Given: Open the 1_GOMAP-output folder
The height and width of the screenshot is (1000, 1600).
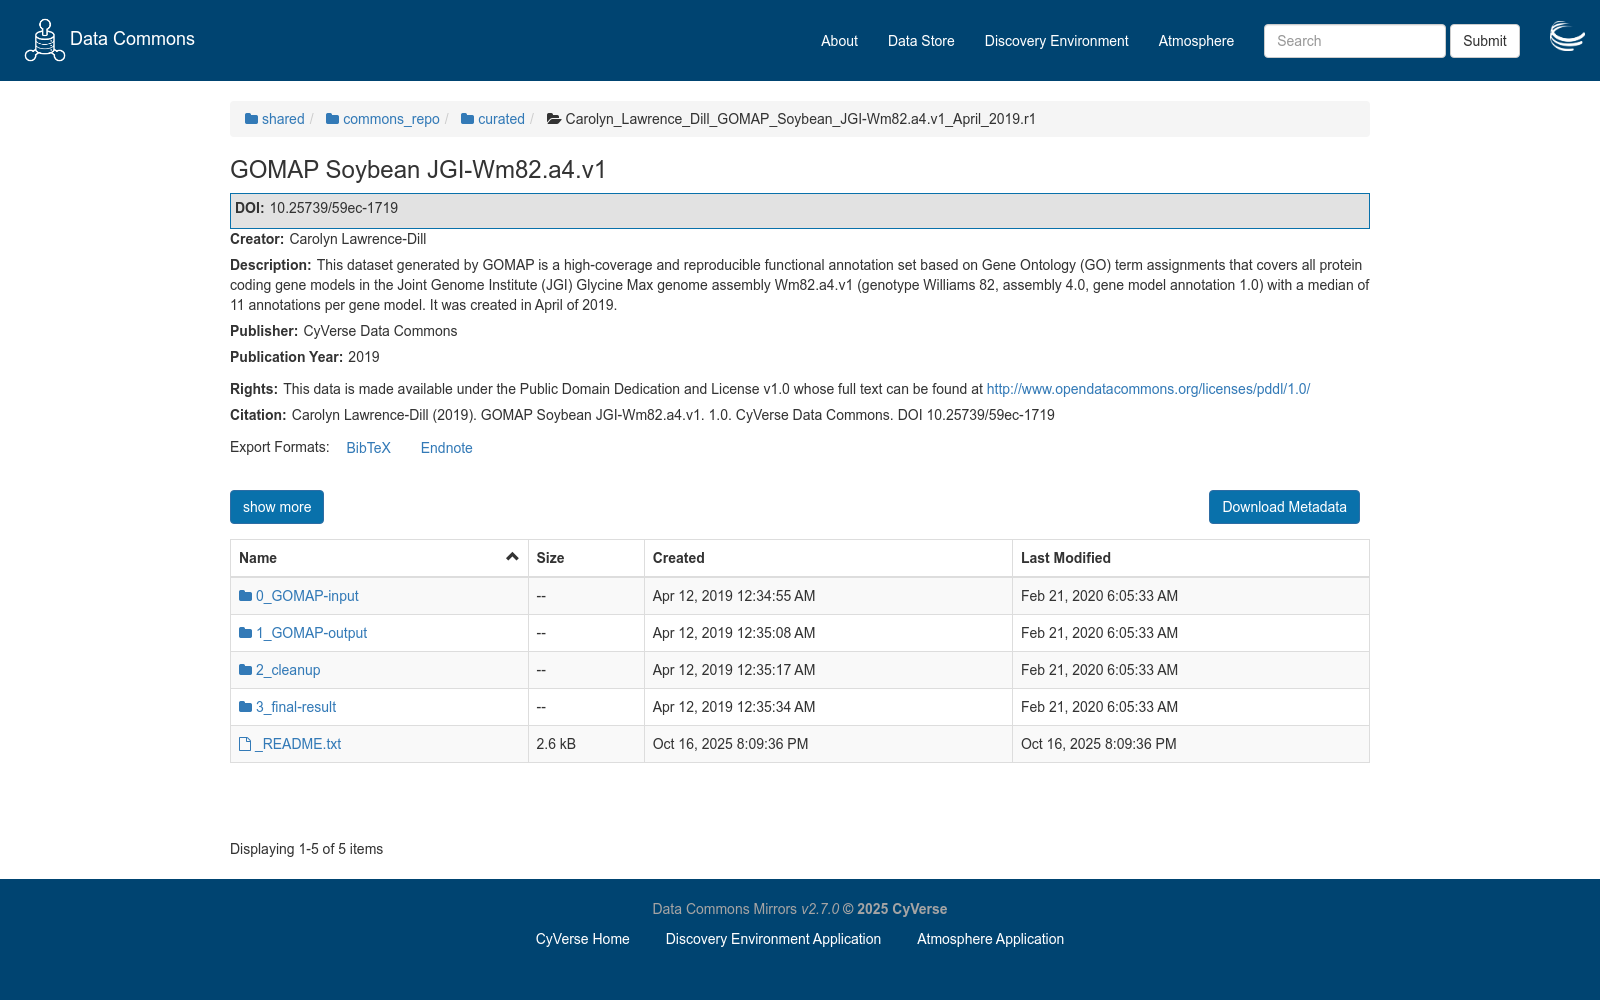Looking at the screenshot, I should (311, 633).
